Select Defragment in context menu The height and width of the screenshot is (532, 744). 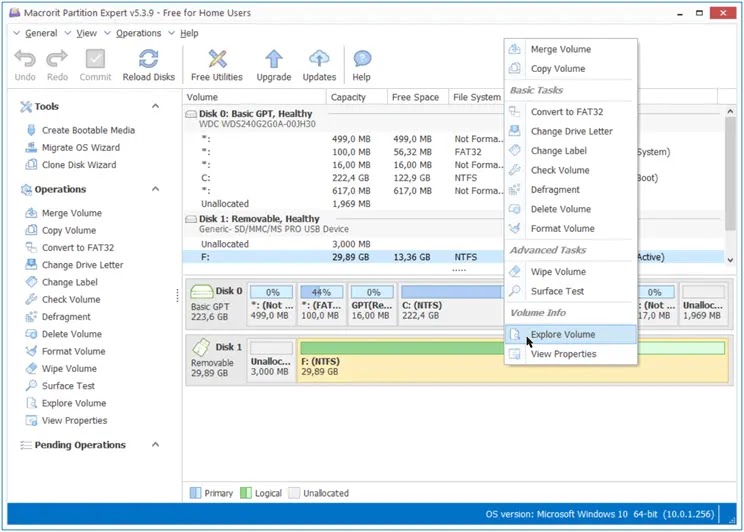[x=571, y=190]
